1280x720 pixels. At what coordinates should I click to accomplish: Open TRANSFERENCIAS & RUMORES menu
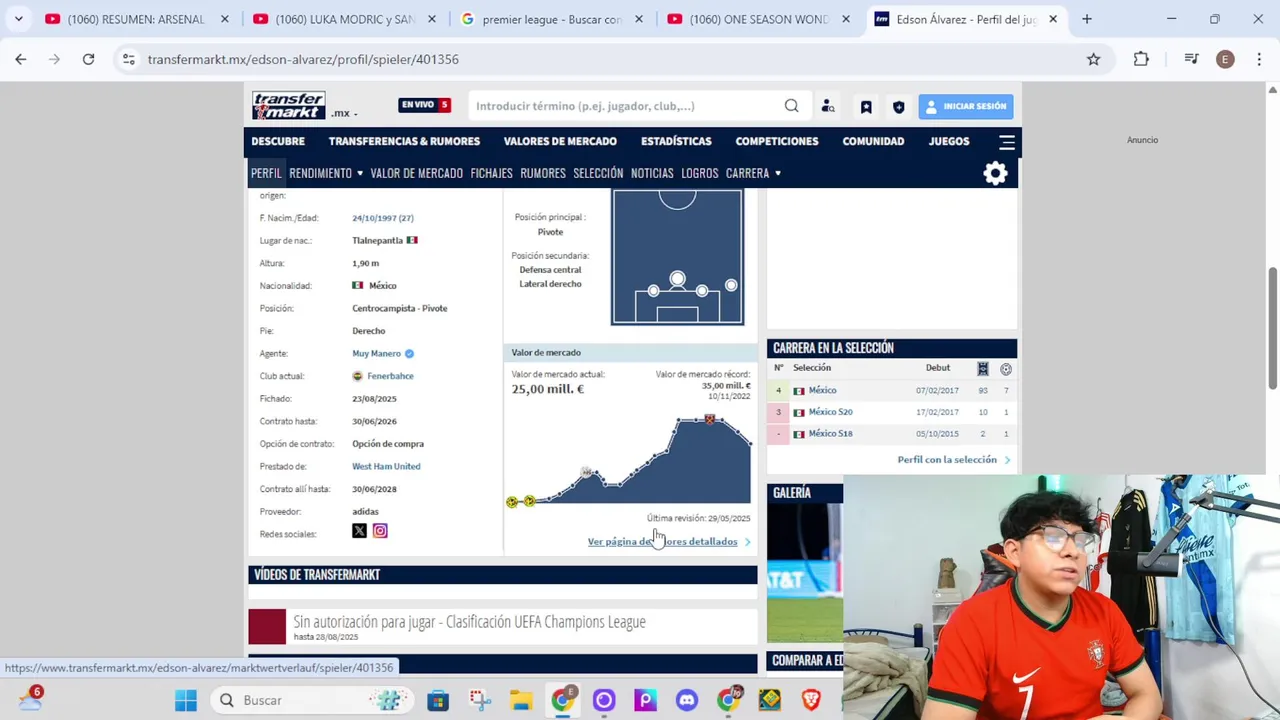(404, 141)
